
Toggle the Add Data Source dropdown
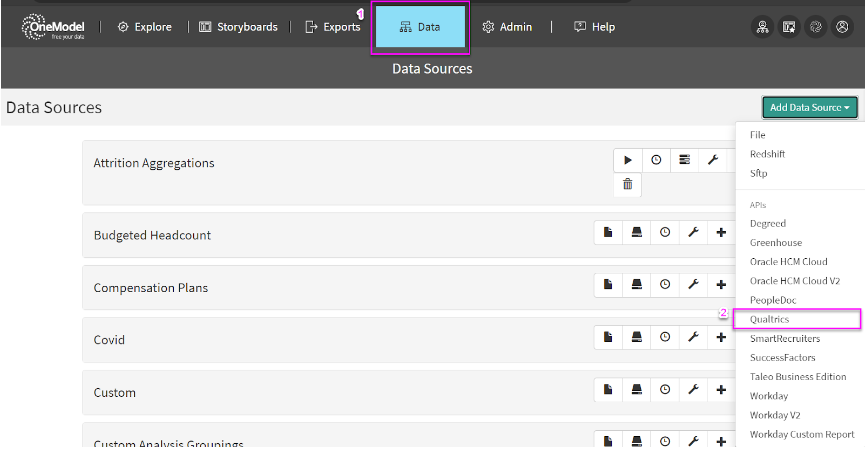[x=809, y=107]
